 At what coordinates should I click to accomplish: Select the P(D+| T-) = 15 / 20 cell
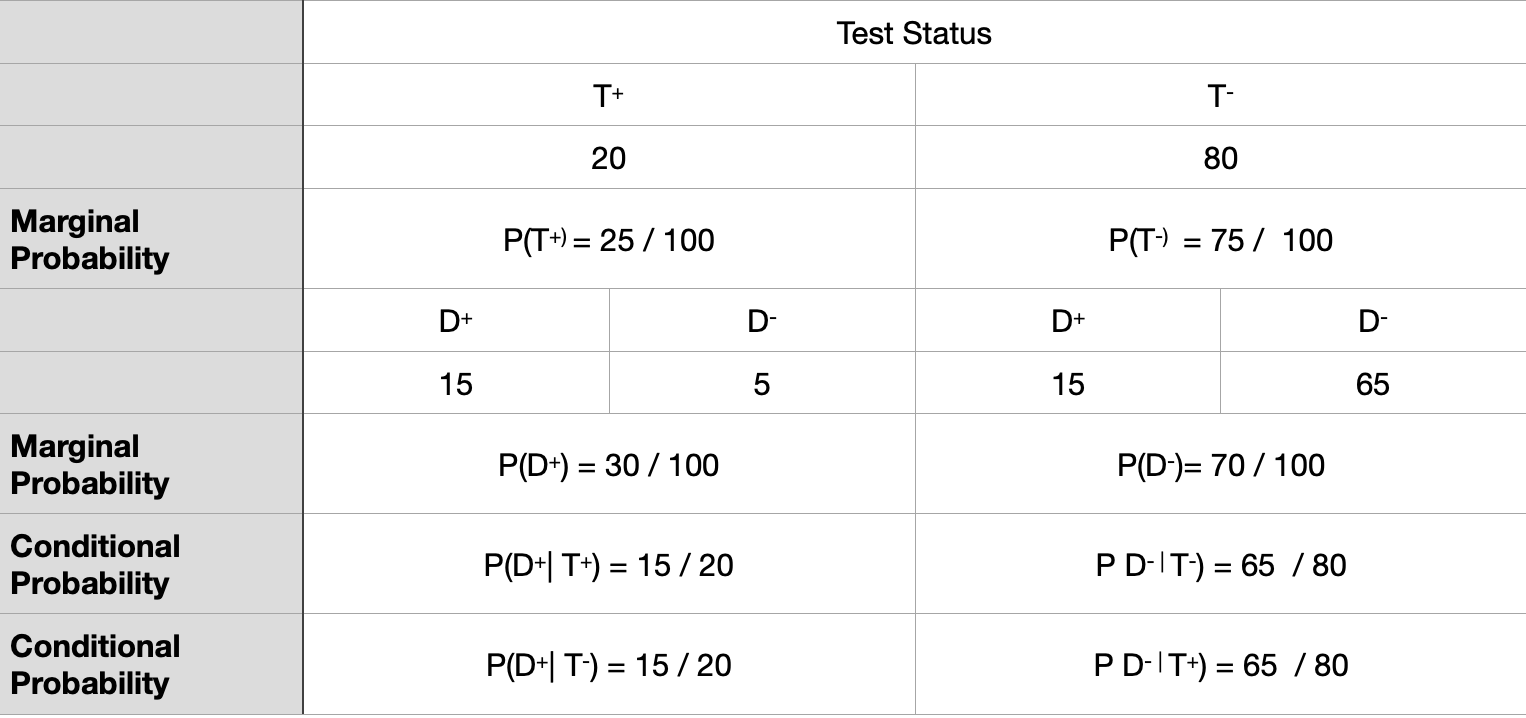(608, 665)
